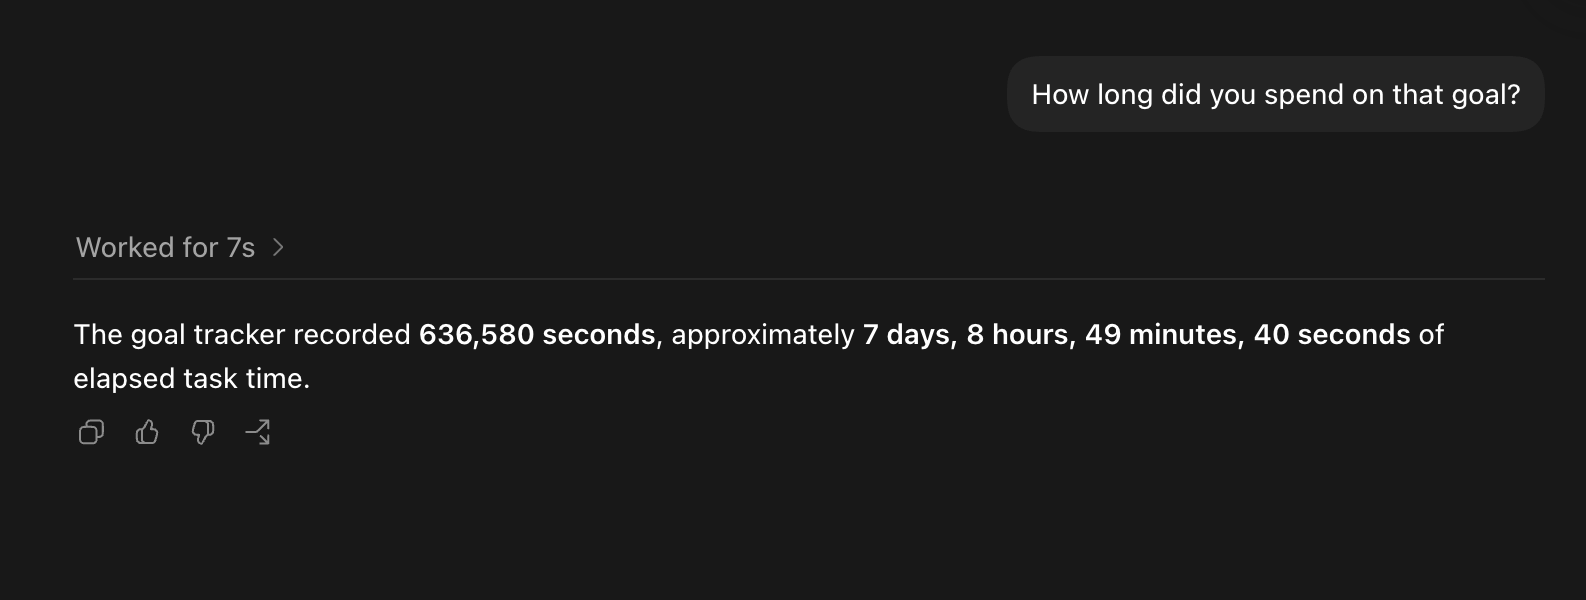
Task: Open the Worked for 7s details label
Action: tap(165, 247)
